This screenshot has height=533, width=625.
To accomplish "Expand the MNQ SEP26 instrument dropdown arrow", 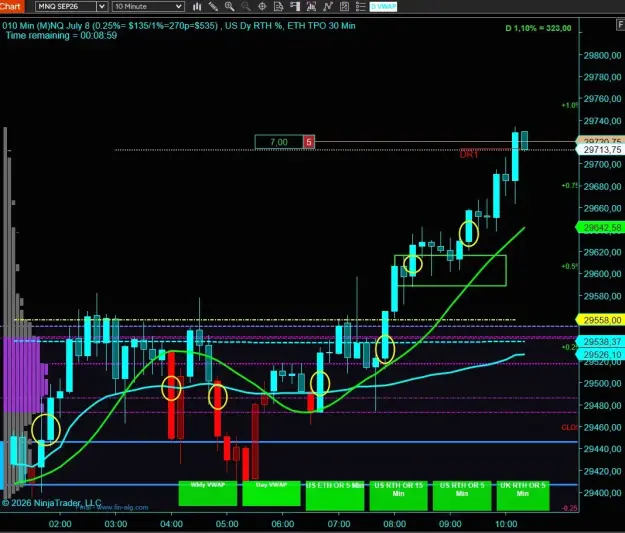I will (x=102, y=6).
